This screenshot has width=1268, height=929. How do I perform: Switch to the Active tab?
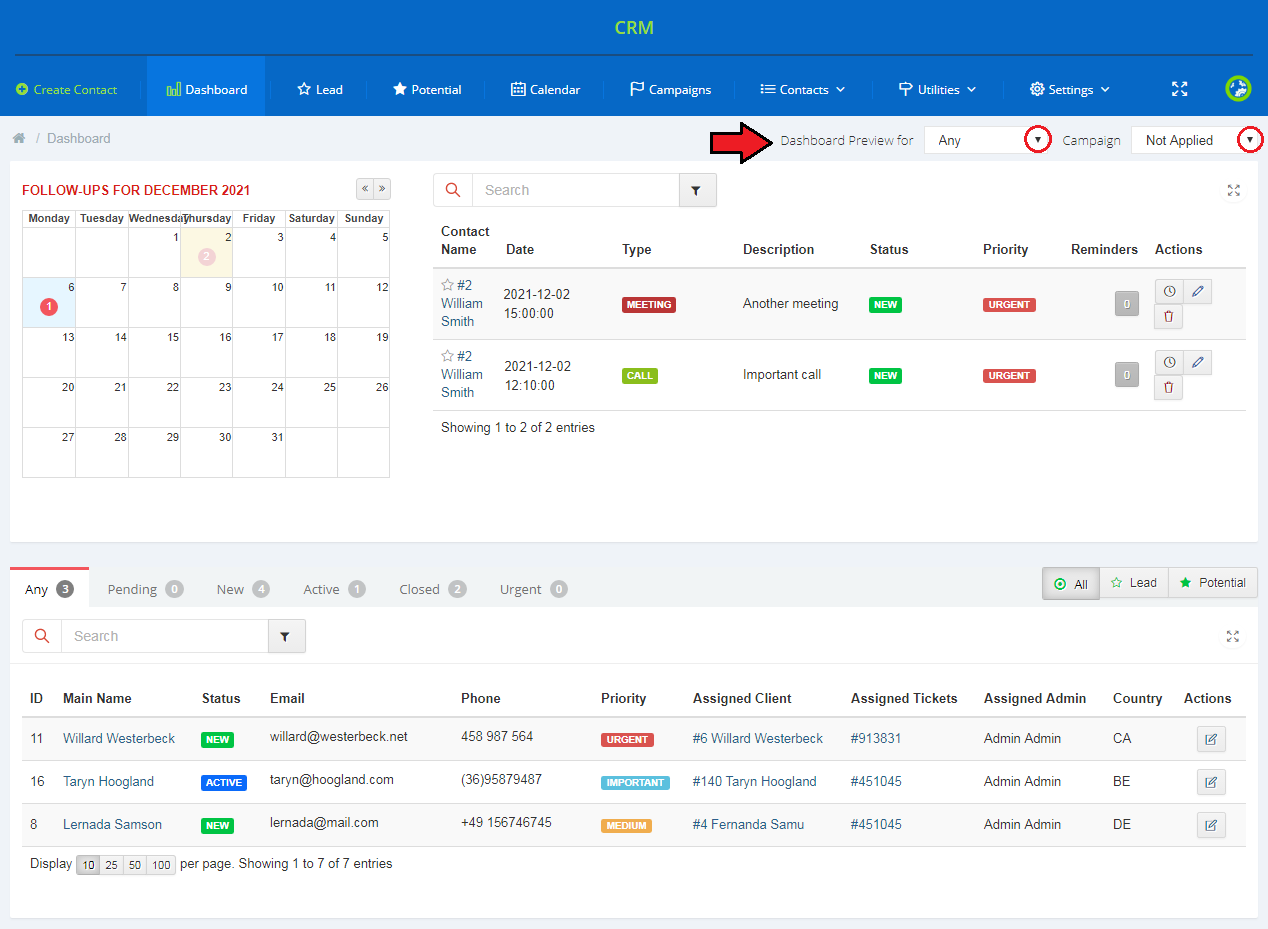[334, 589]
